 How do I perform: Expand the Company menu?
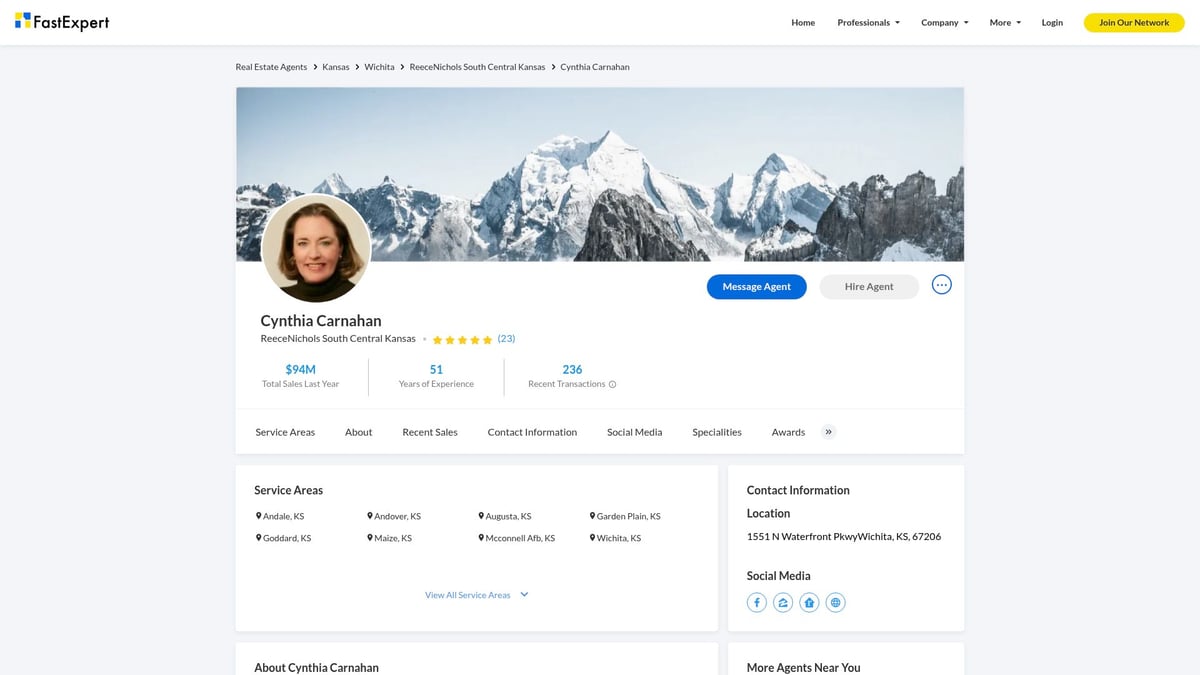(x=943, y=22)
